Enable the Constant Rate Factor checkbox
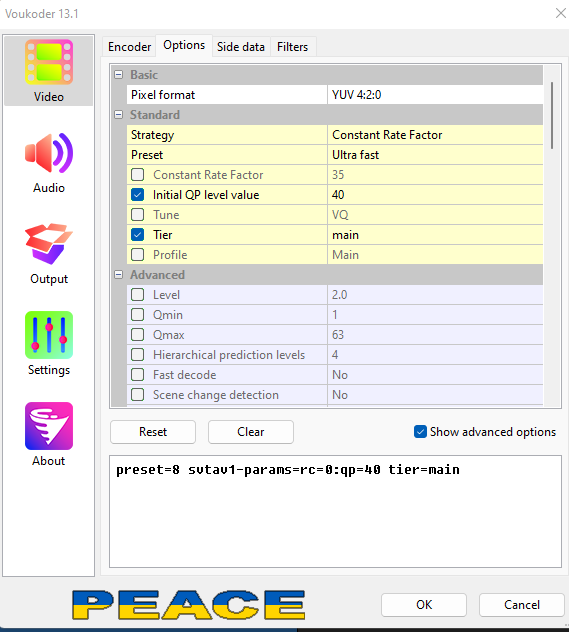The height and width of the screenshot is (632, 569). pos(137,175)
